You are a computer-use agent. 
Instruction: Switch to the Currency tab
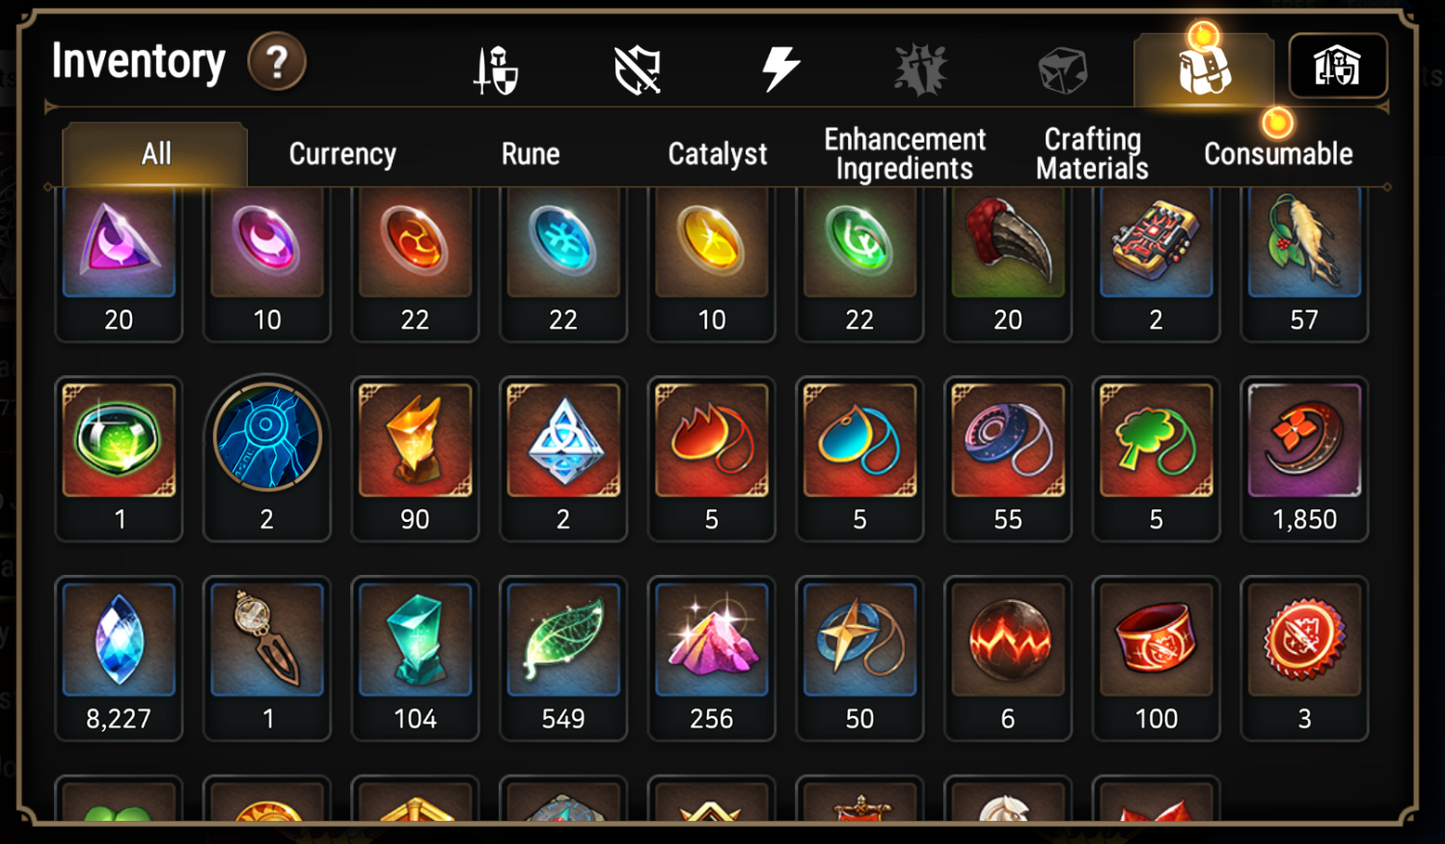[343, 154]
